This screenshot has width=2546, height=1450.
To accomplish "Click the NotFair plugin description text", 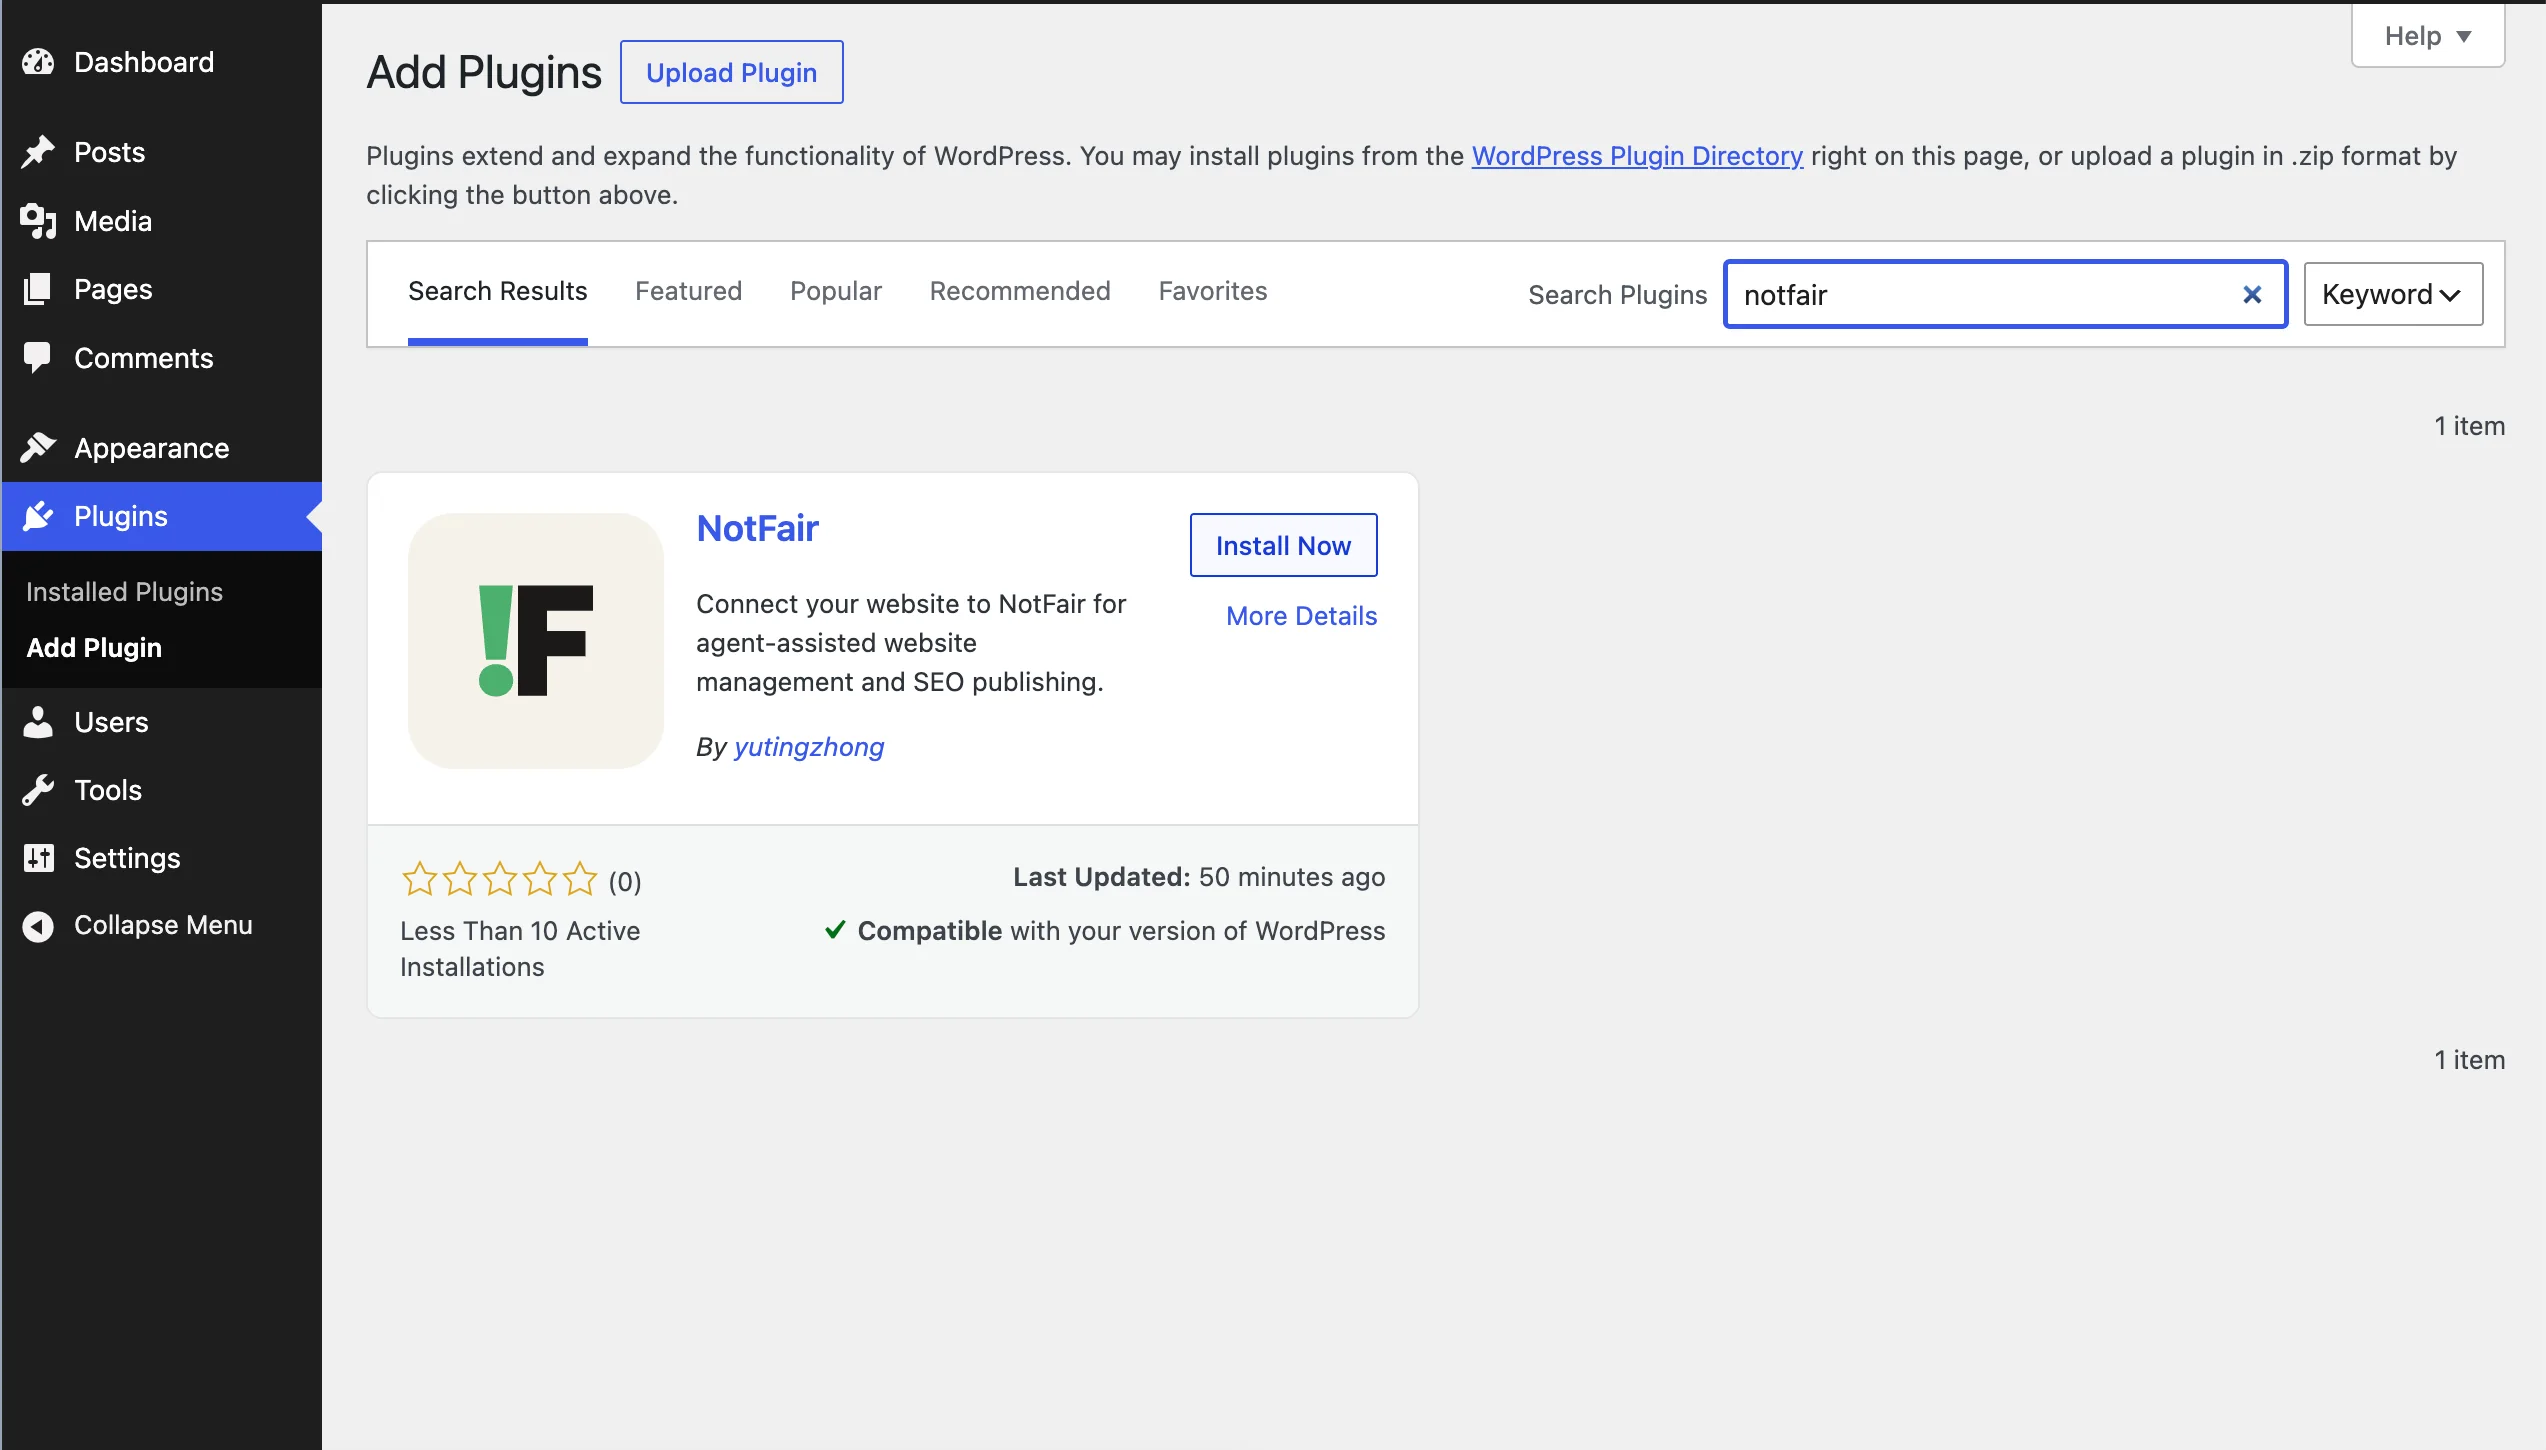I will pos(911,643).
